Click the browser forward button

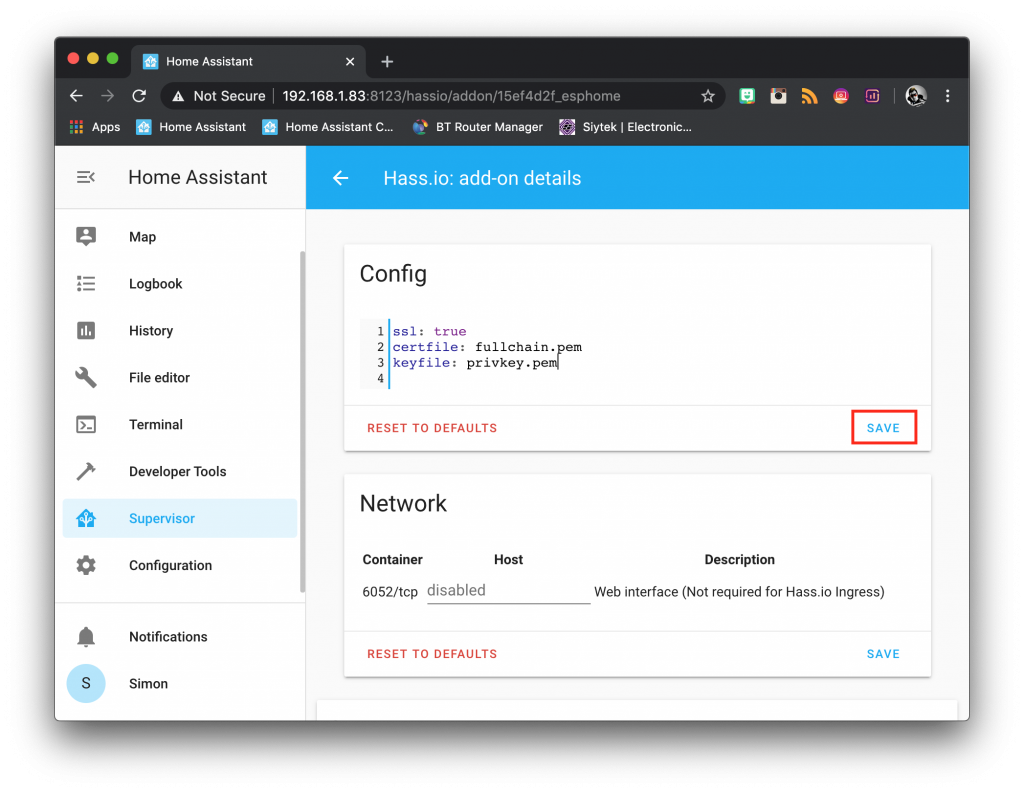coord(108,96)
